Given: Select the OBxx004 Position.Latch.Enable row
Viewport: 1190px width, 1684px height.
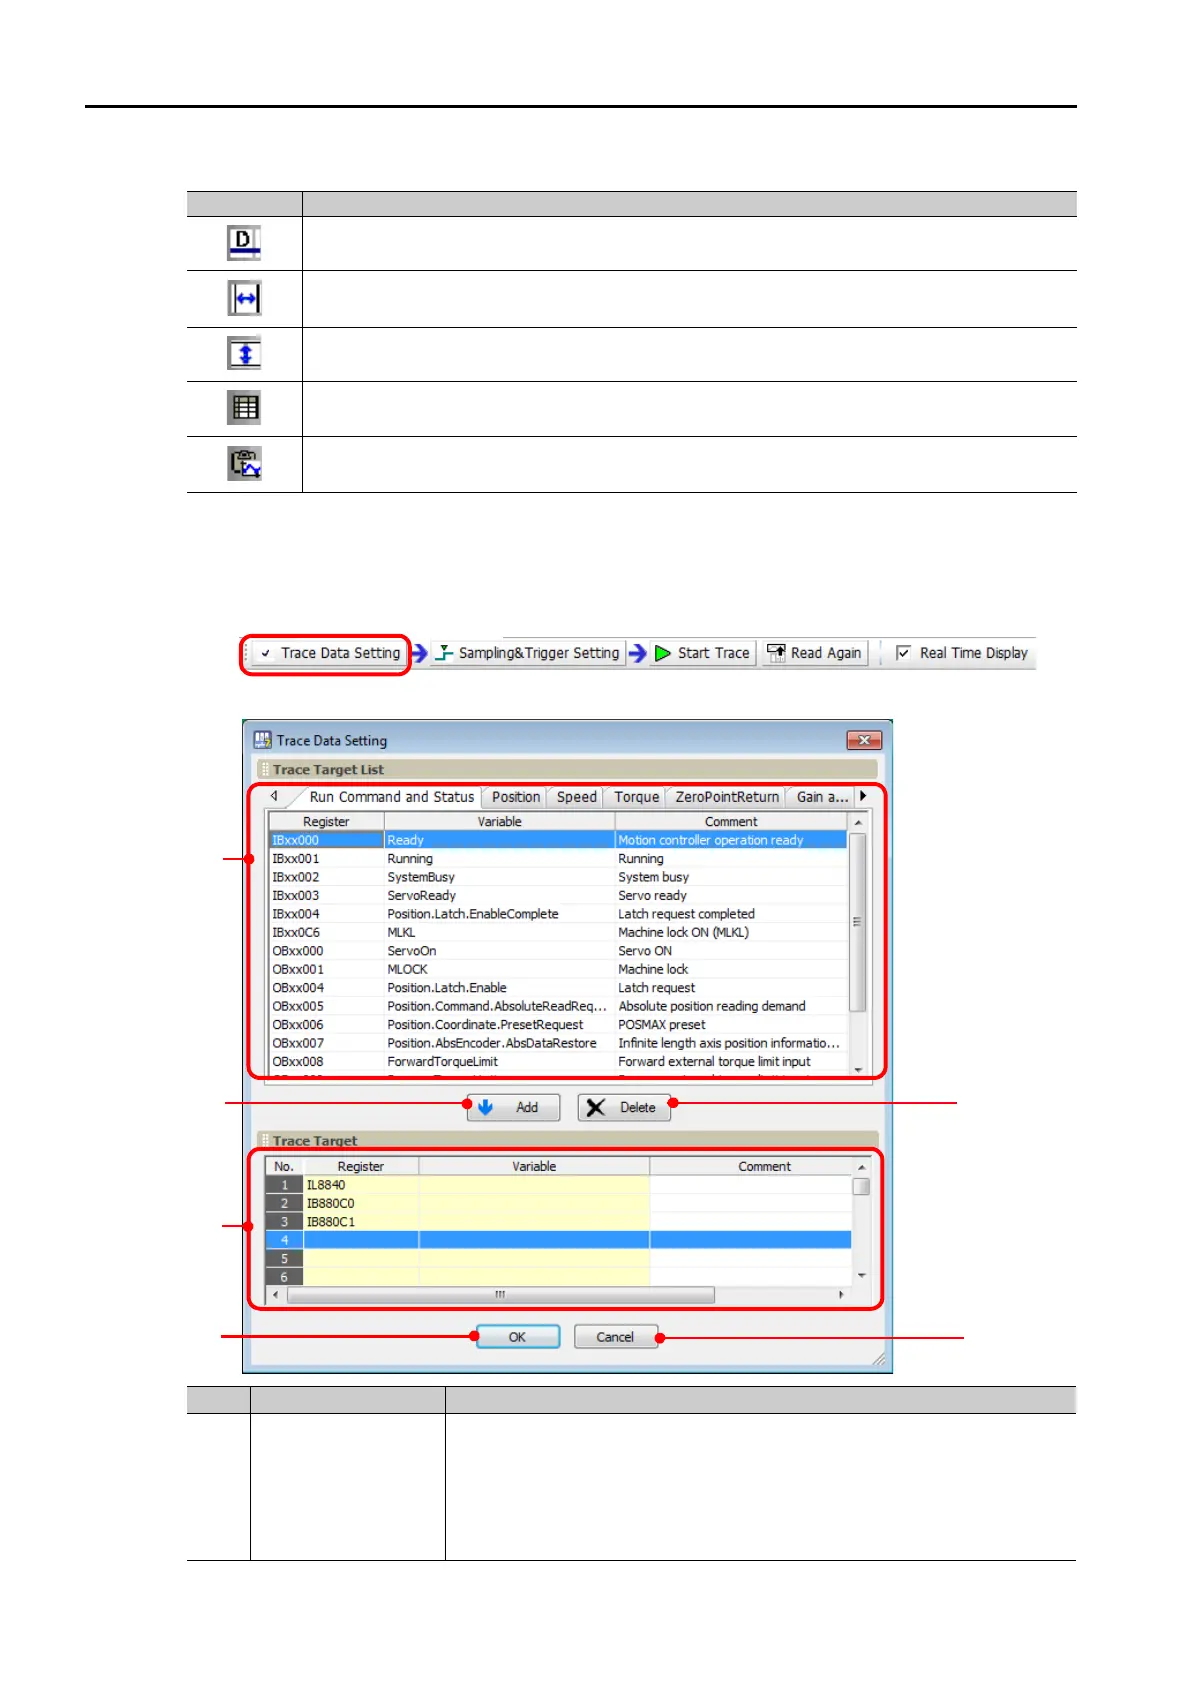Looking at the screenshot, I should [558, 988].
